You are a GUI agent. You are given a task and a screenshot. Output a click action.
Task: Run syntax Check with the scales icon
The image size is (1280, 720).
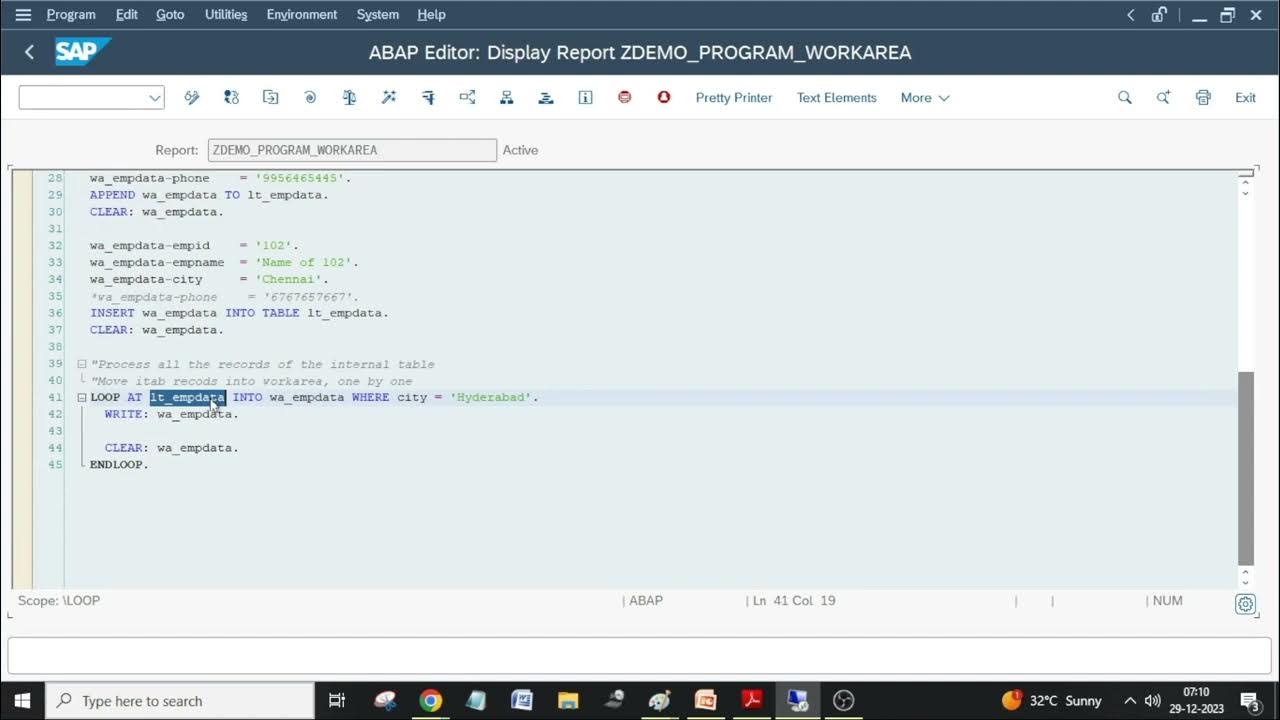pyautogui.click(x=349, y=97)
